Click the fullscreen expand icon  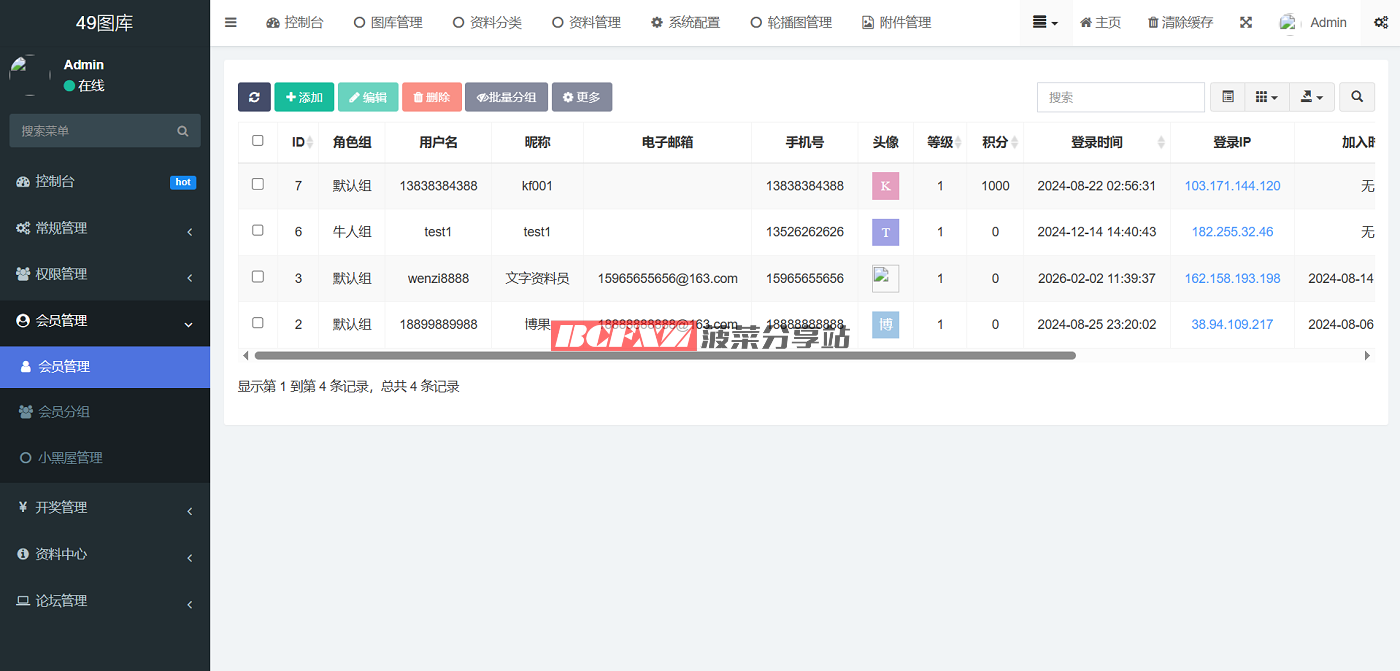click(x=1246, y=22)
